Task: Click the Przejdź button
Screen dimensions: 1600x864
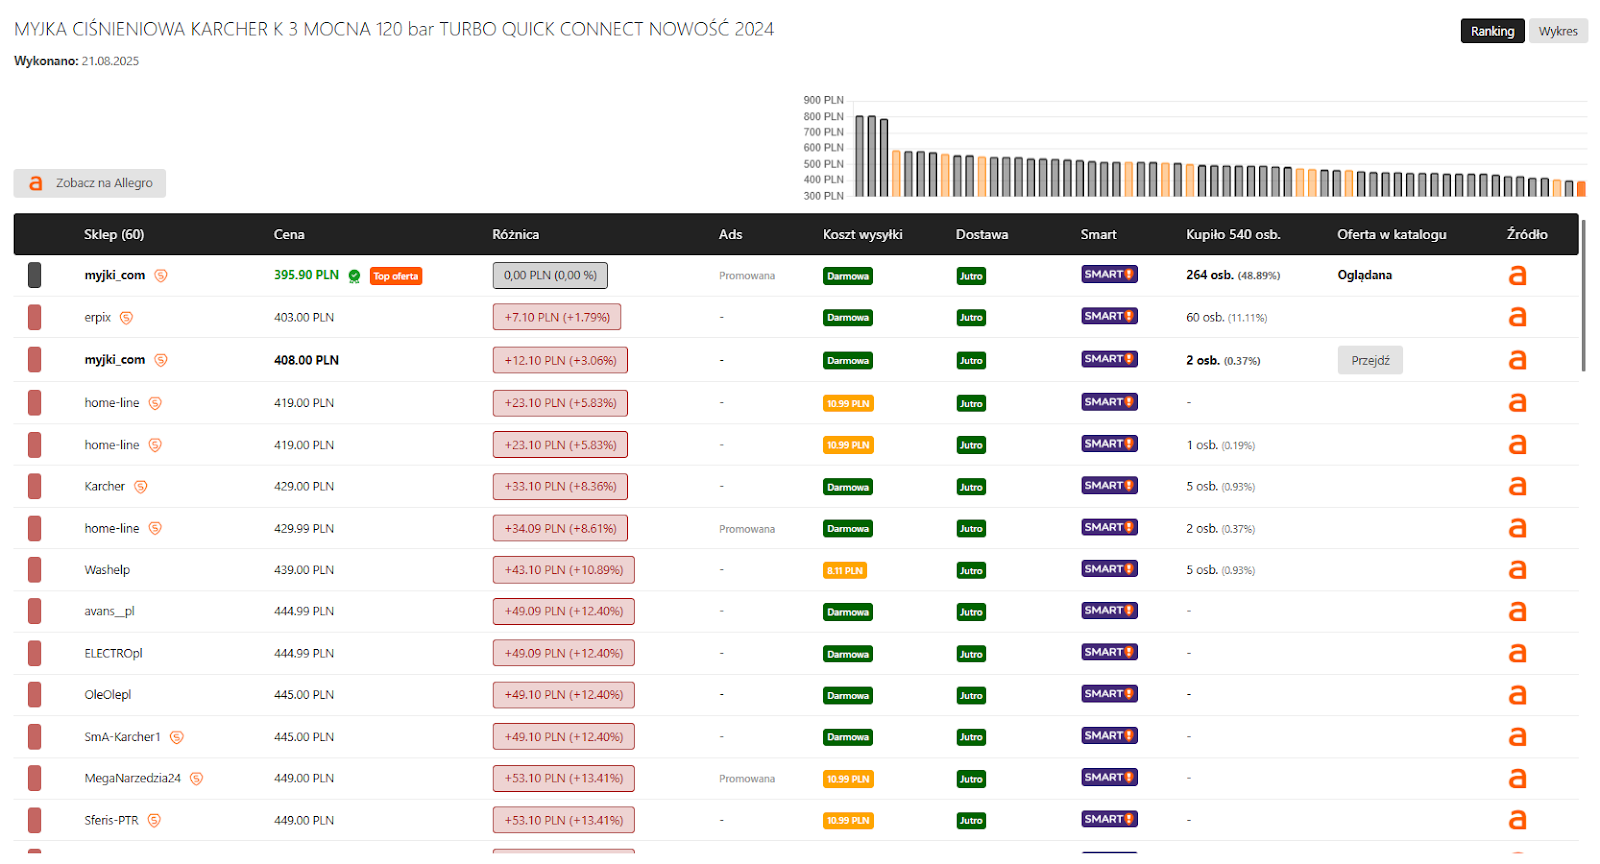Action: tap(1370, 360)
